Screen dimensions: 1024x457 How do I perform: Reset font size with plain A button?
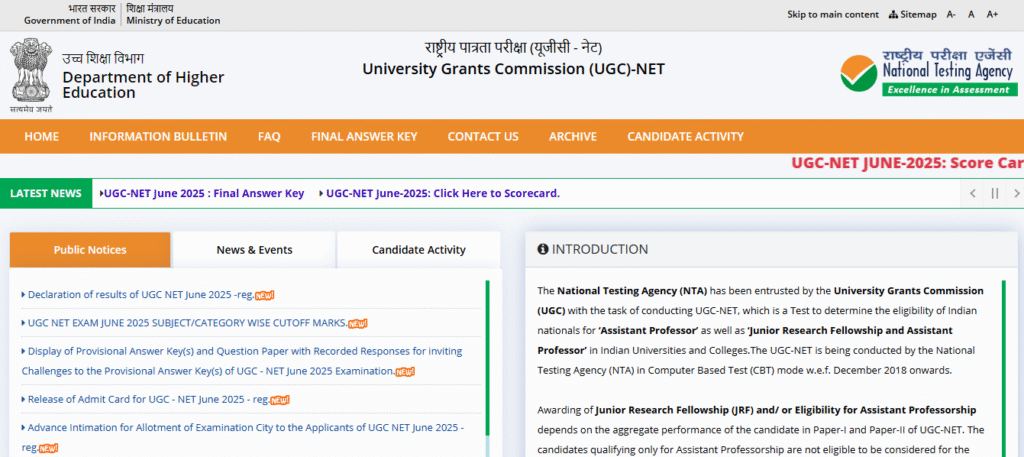pyautogui.click(x=971, y=14)
